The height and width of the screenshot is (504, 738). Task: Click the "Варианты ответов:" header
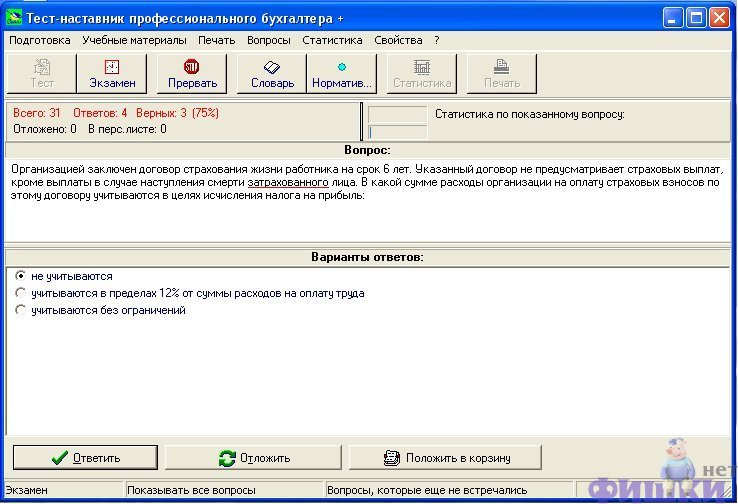[367, 257]
